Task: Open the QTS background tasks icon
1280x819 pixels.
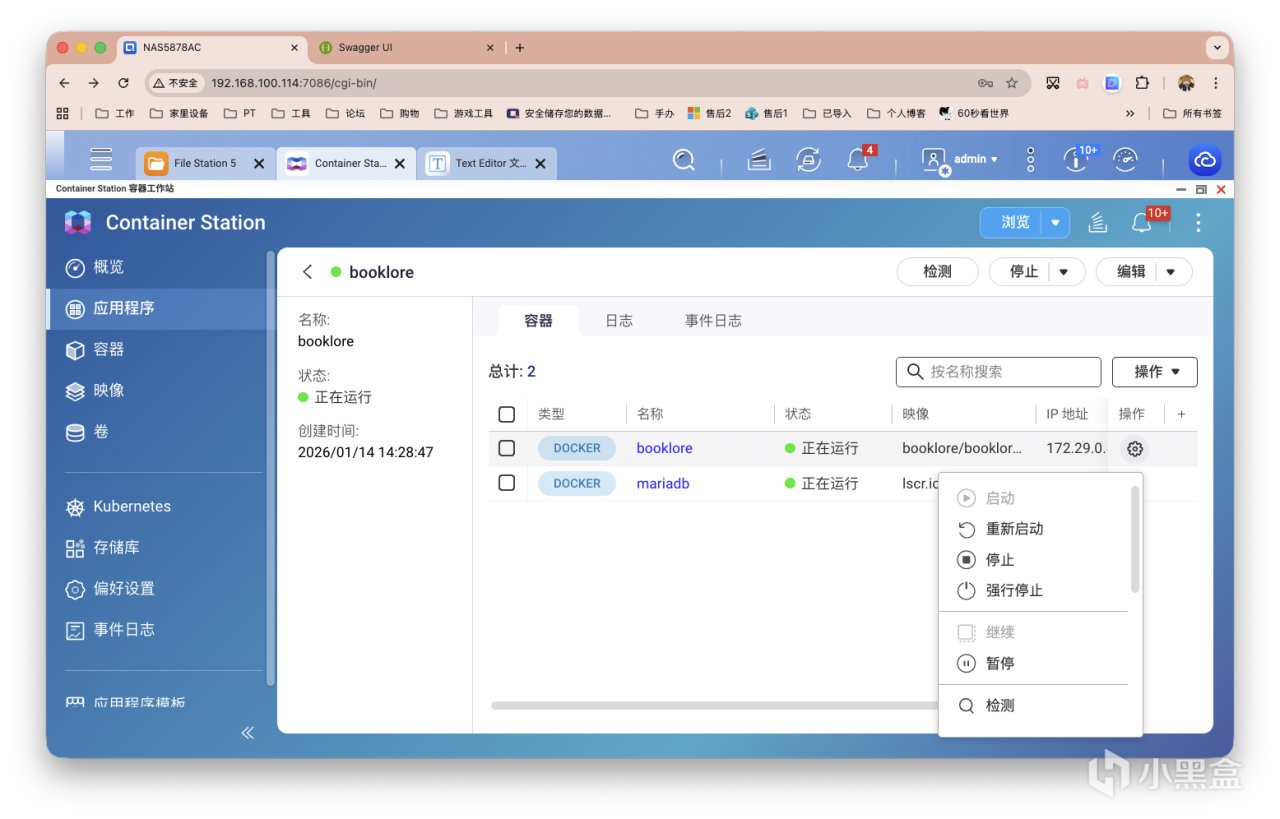Action: click(759, 160)
